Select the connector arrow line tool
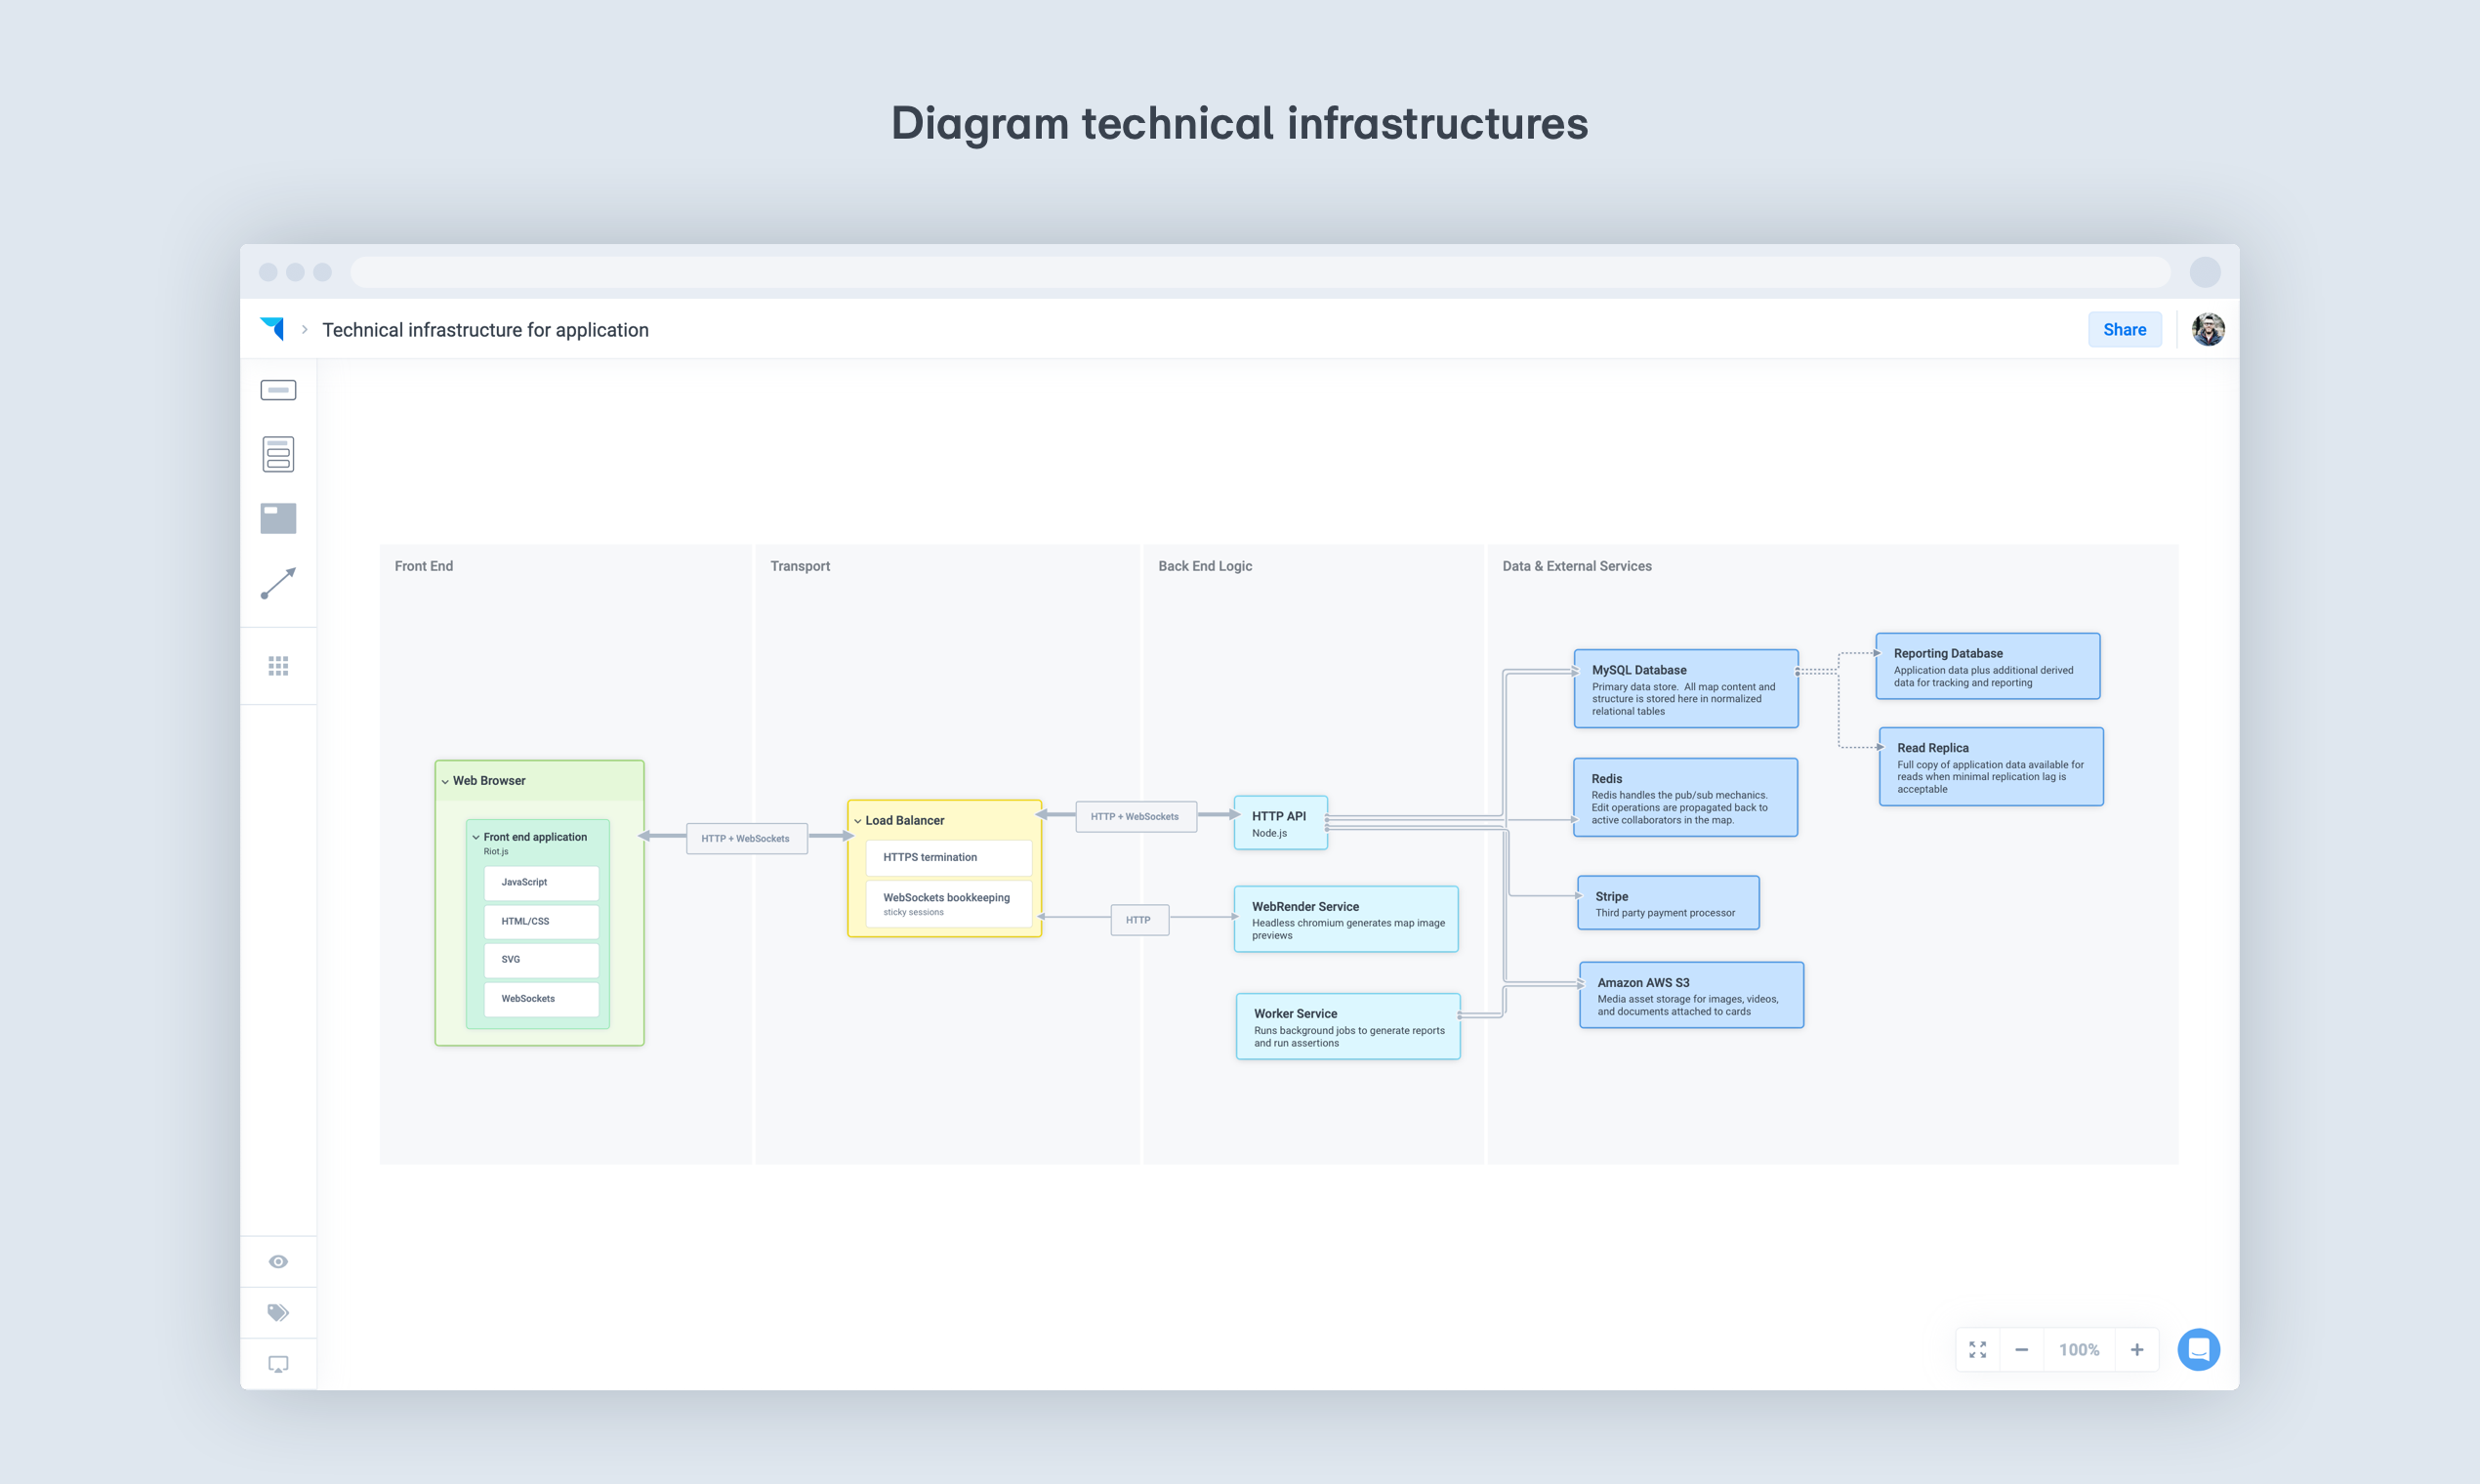2480x1484 pixels. click(278, 583)
